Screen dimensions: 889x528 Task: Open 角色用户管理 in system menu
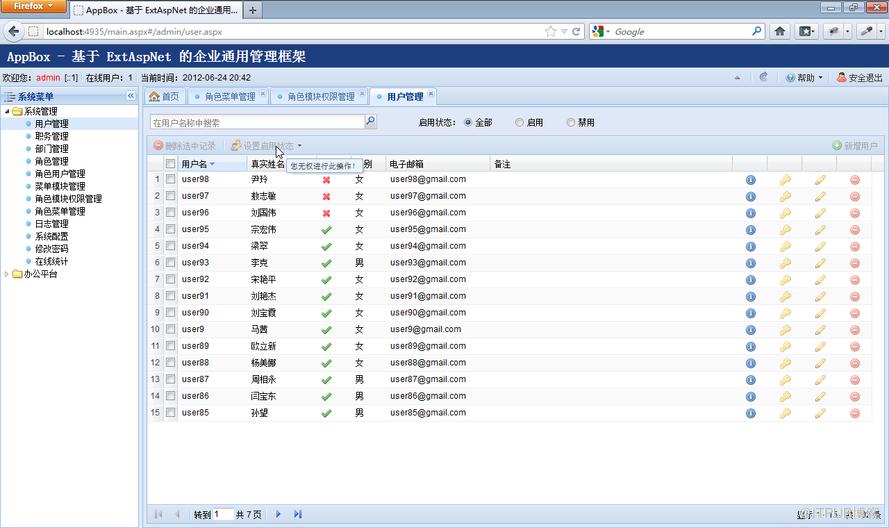tap(60, 174)
